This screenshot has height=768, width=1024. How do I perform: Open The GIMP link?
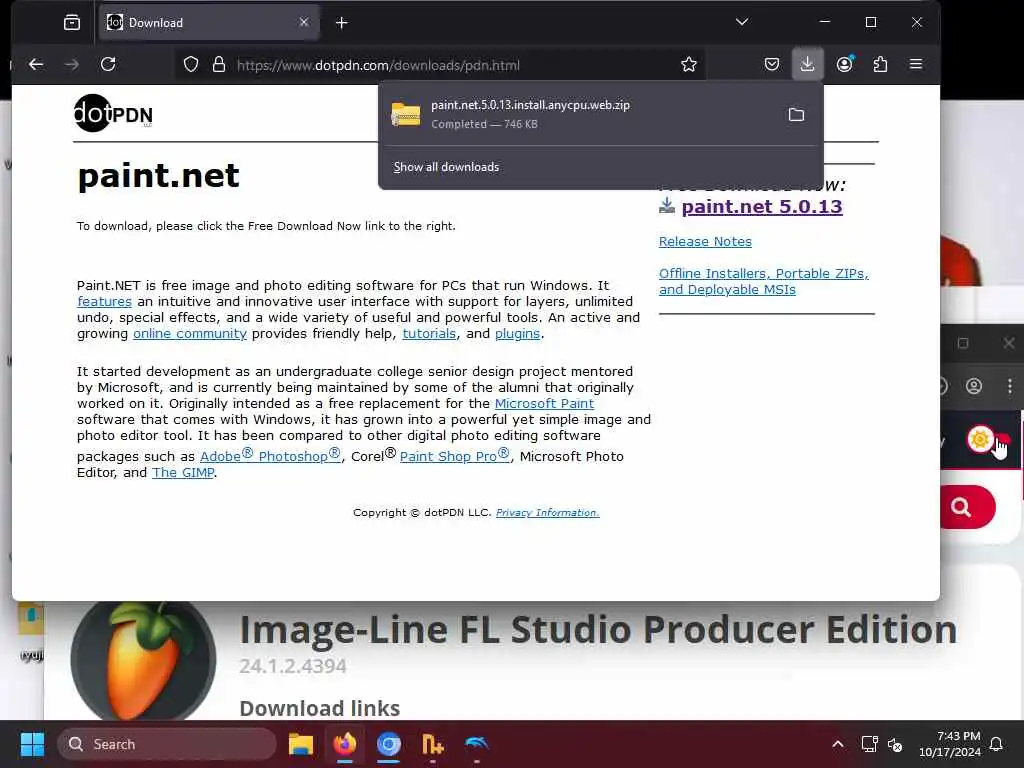click(x=183, y=473)
